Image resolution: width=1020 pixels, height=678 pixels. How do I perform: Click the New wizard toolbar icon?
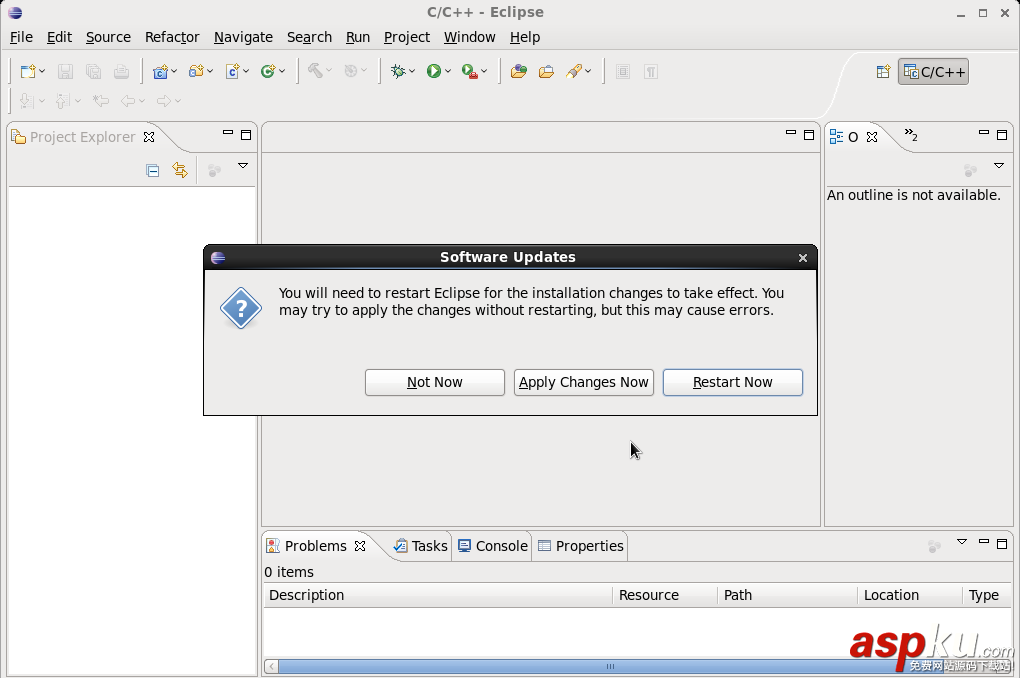(x=27, y=72)
